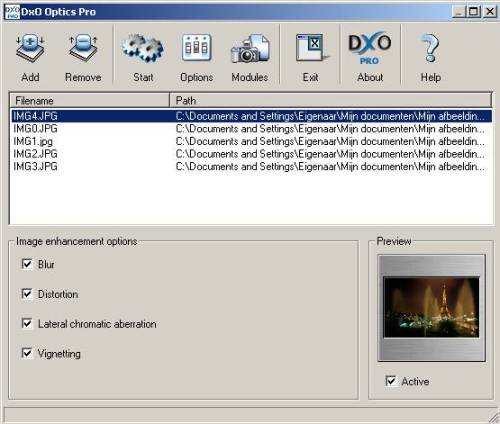
Task: Click the Add images toolbar icon
Action: [30, 49]
